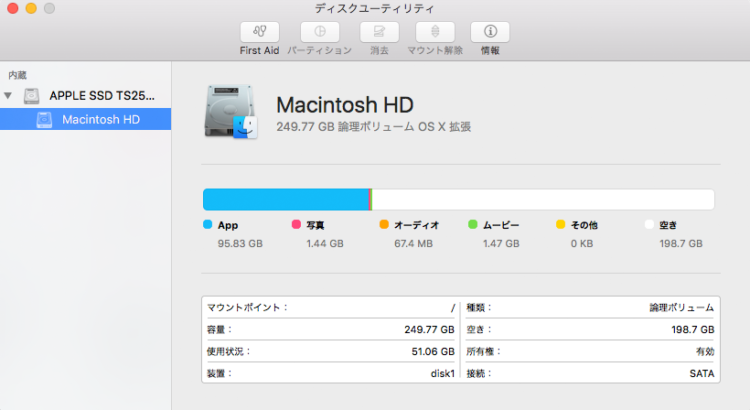This screenshot has height=410, width=750.
Task: Click the 51.06 GB used value
Action: pos(433,352)
